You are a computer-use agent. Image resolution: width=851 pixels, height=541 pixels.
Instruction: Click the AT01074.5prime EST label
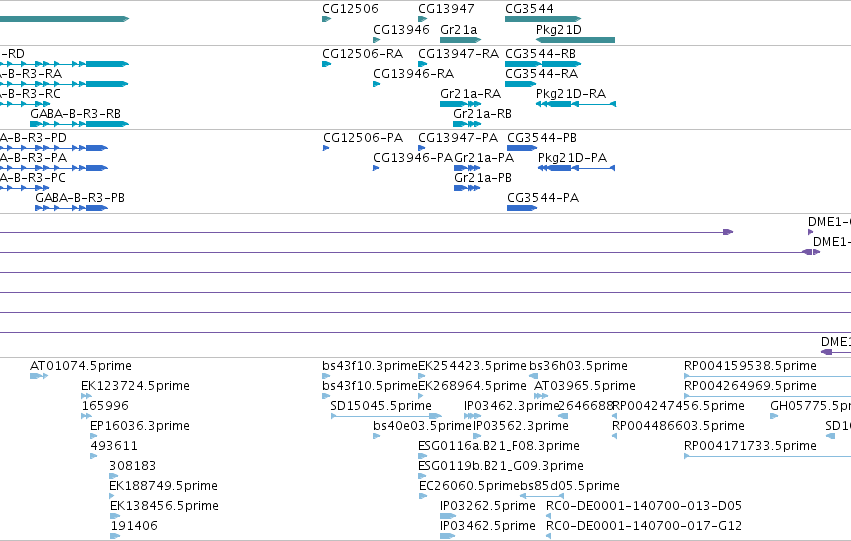click(81, 366)
